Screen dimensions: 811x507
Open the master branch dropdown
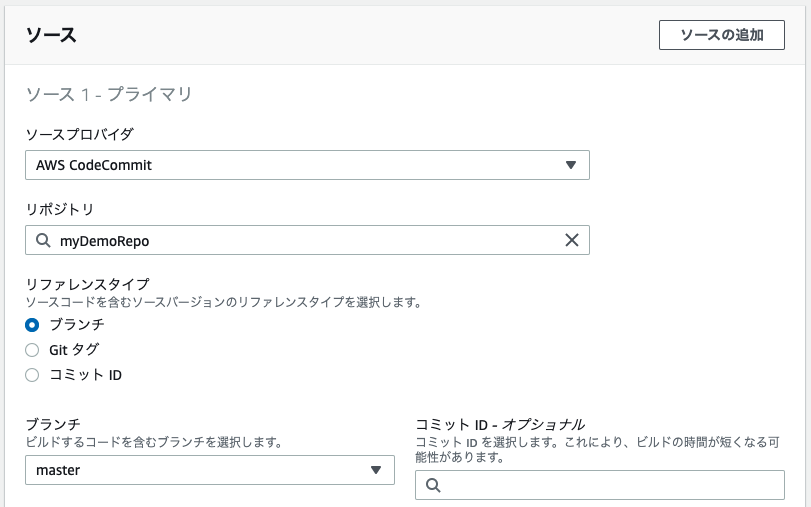click(210, 470)
